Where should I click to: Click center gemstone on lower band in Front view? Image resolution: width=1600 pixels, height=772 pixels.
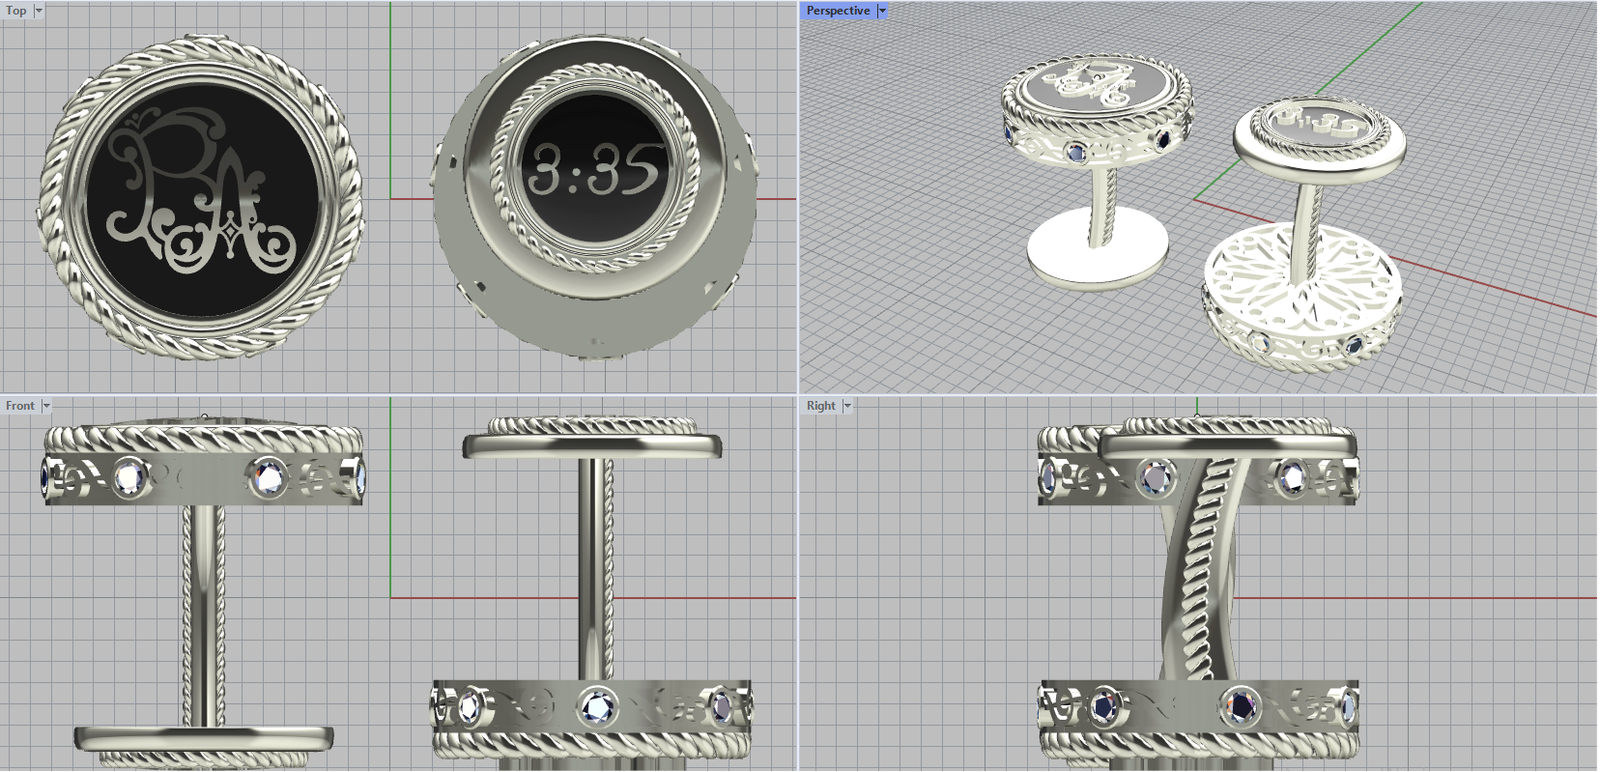pyautogui.click(x=598, y=706)
